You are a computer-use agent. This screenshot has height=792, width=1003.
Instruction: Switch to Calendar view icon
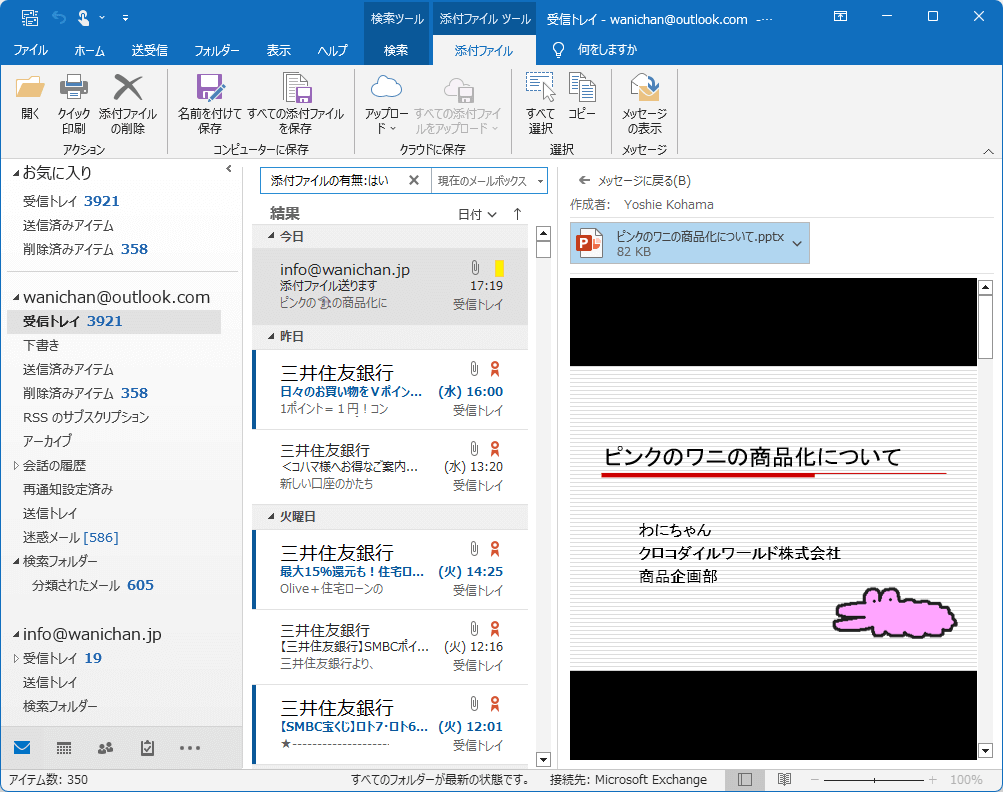click(x=64, y=747)
